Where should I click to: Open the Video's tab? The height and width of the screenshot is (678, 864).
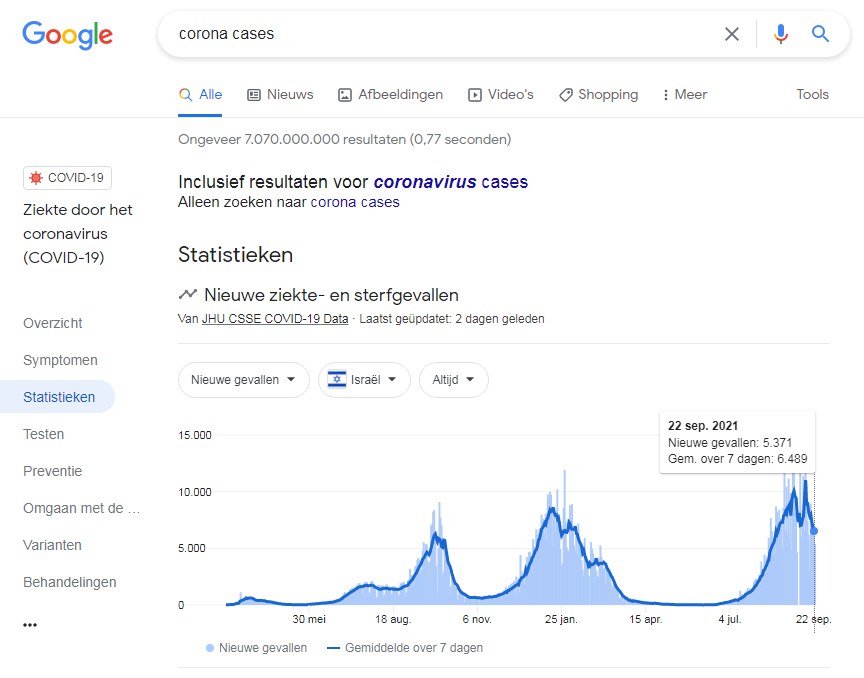point(501,95)
